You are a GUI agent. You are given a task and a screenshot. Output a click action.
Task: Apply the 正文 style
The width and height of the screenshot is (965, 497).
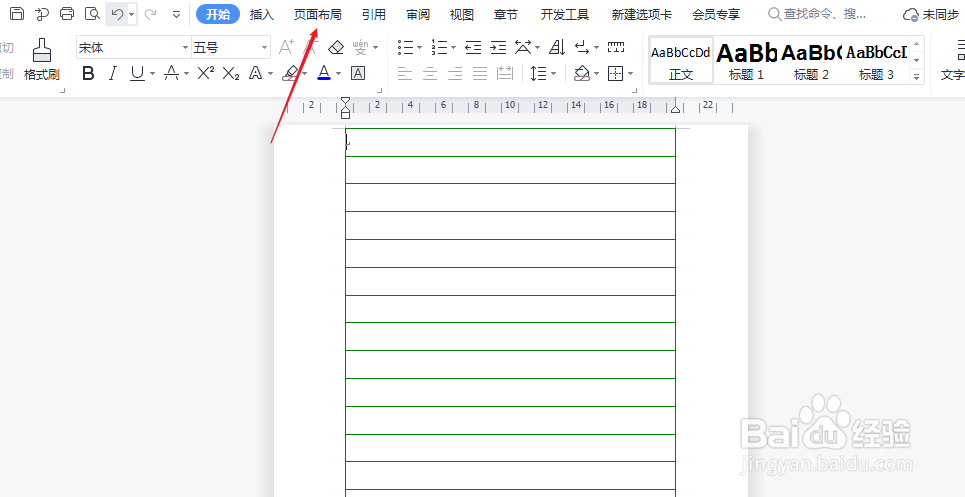point(681,60)
